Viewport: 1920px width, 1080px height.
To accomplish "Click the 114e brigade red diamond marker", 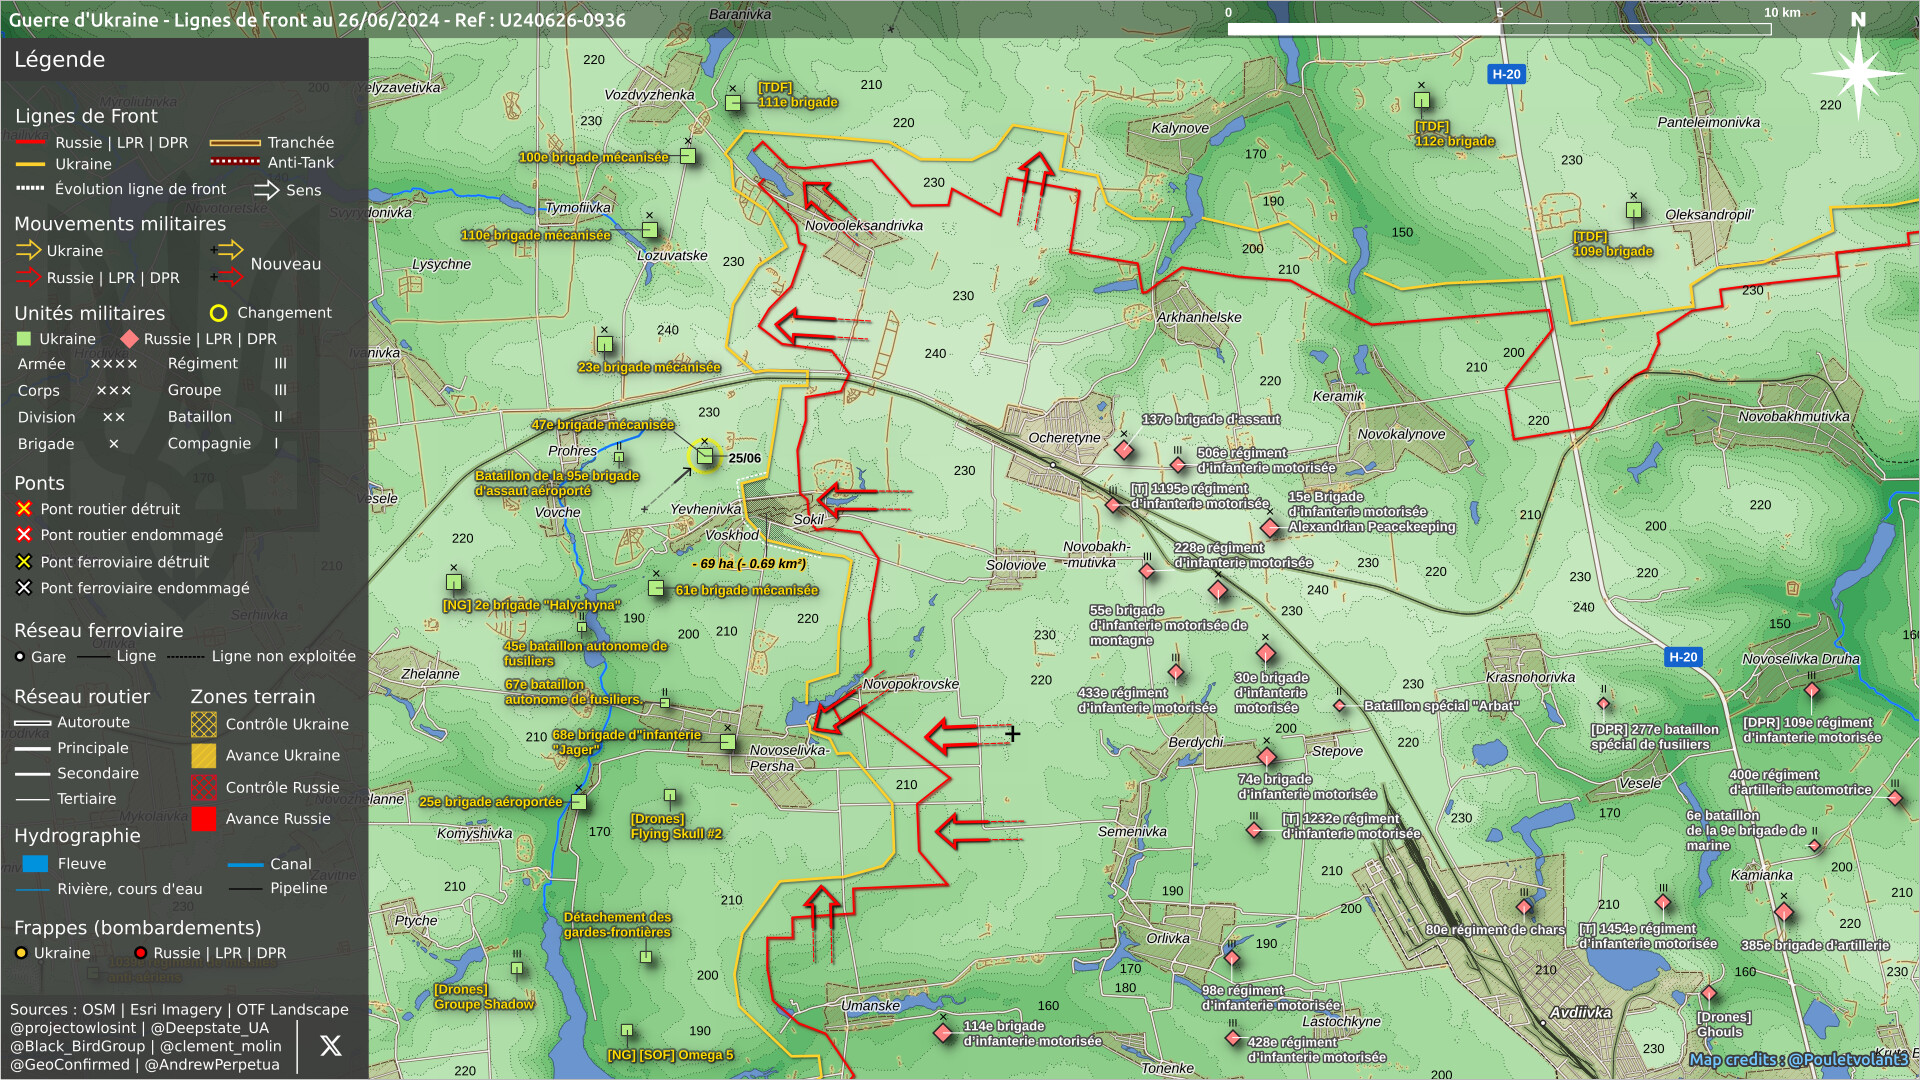I will 943,1033.
